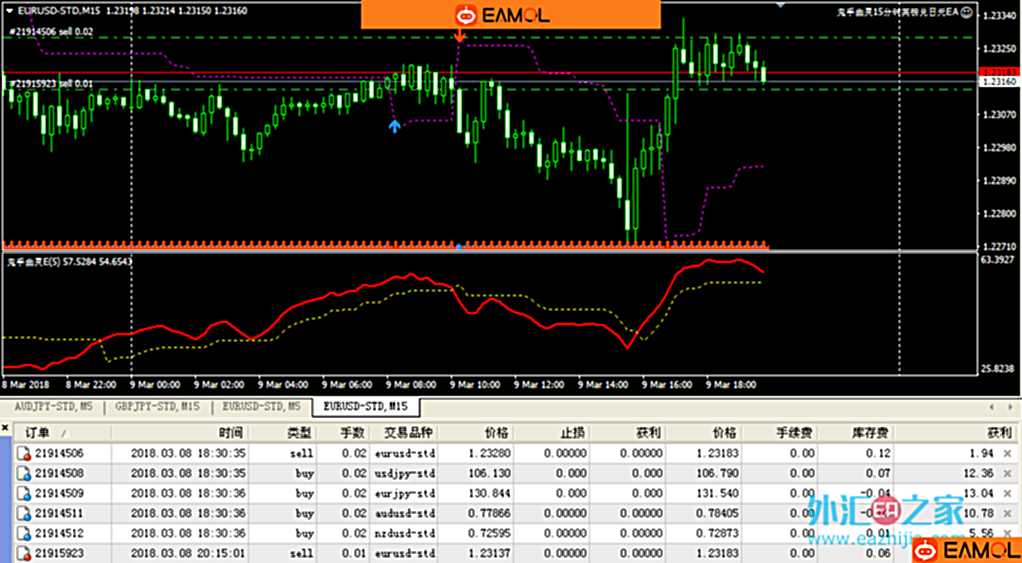1022x563 pixels.
Task: Close order 21914508 with its X
Action: point(1007,474)
